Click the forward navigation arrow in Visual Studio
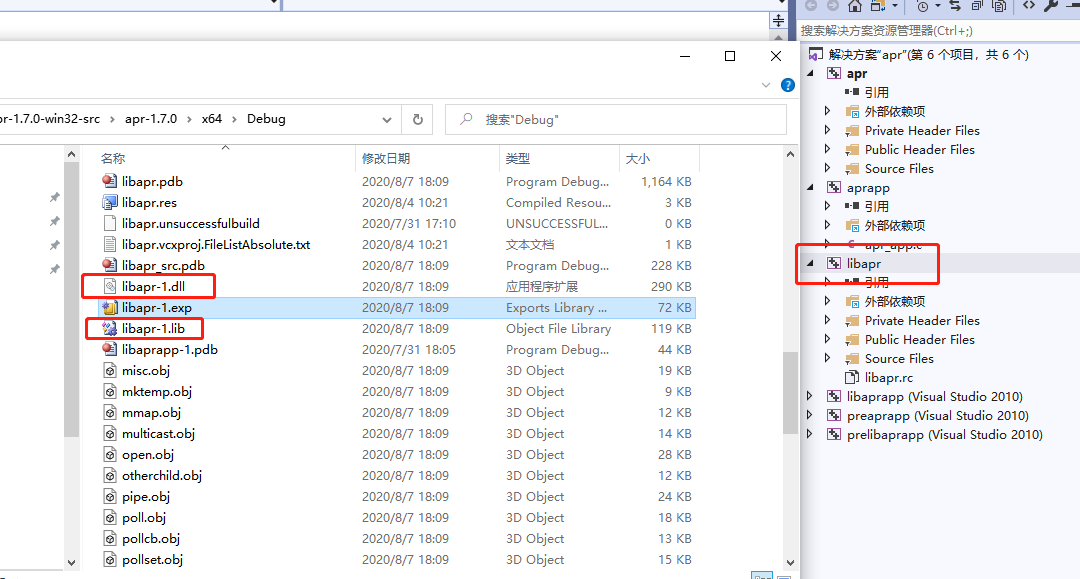Image resolution: width=1080 pixels, height=579 pixels. (x=833, y=8)
